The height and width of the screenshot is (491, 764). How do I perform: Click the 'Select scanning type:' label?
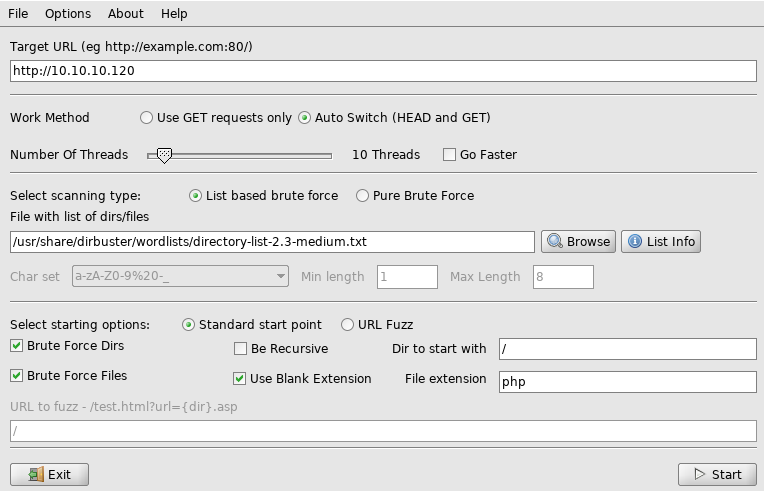pos(76,196)
